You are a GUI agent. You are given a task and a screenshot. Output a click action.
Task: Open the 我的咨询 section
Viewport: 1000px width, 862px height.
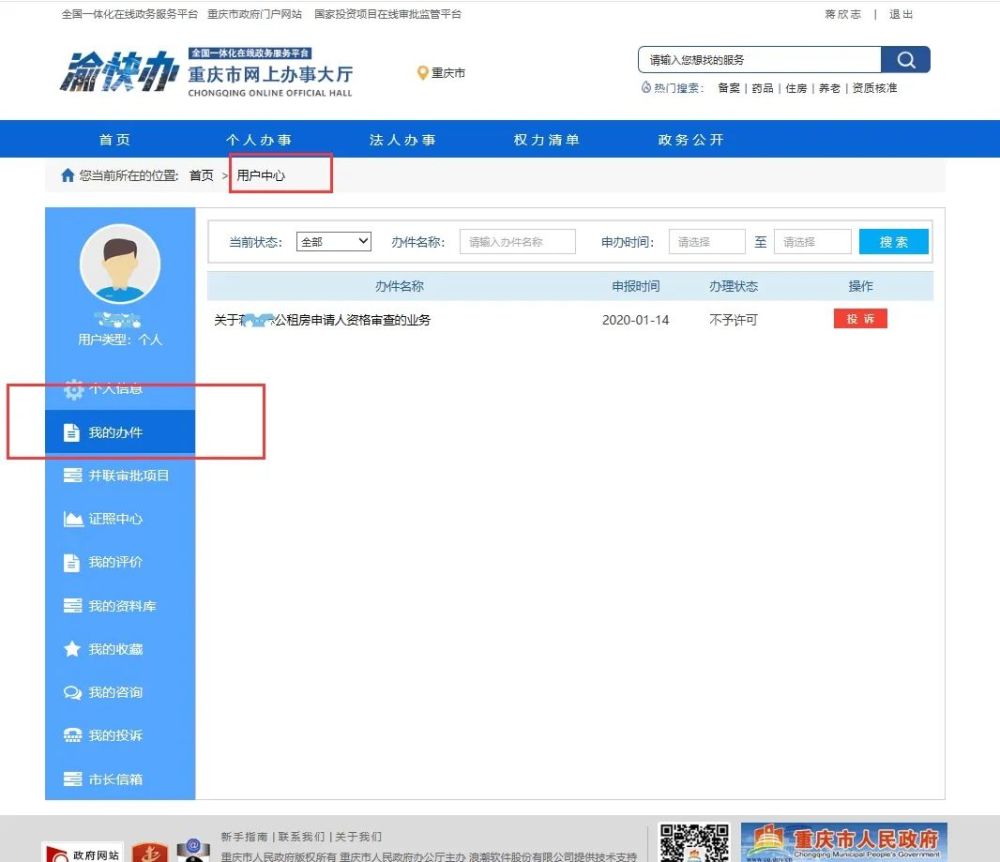tap(111, 692)
